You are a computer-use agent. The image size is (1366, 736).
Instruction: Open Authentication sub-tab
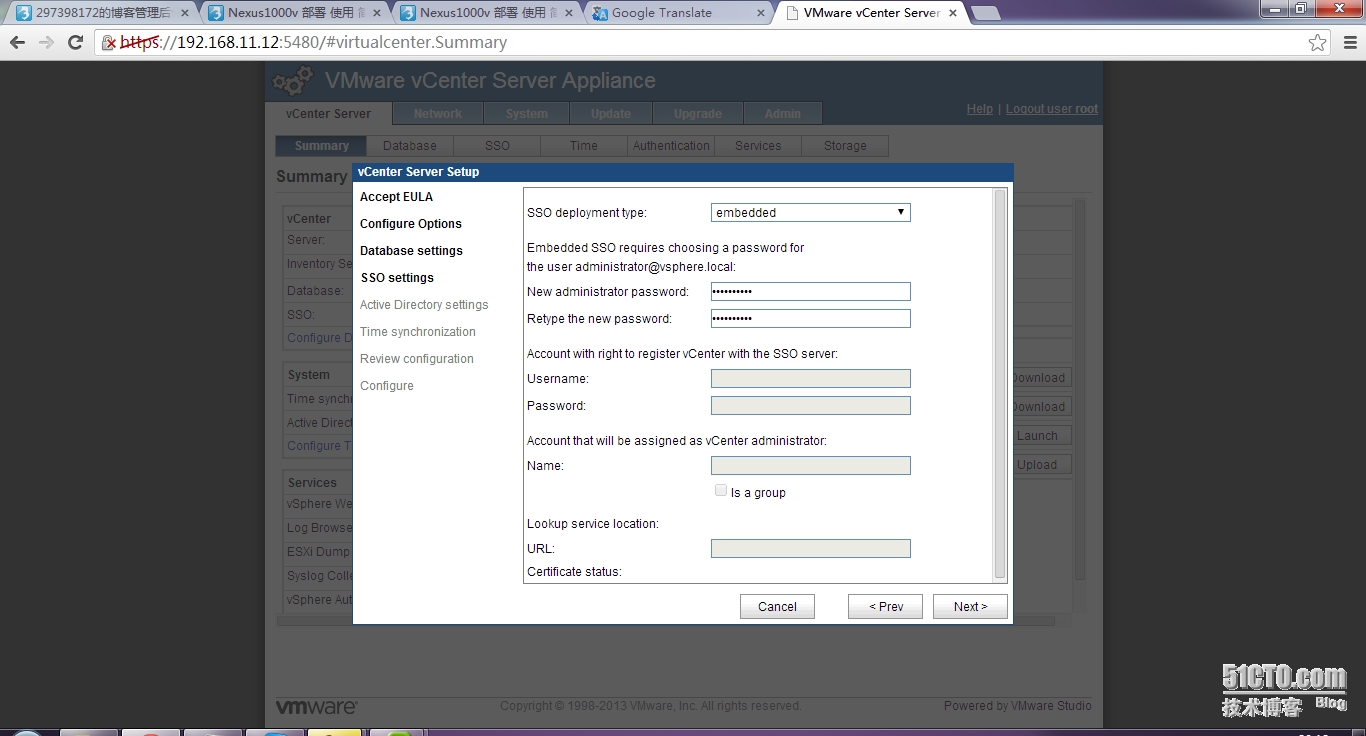[x=671, y=146]
